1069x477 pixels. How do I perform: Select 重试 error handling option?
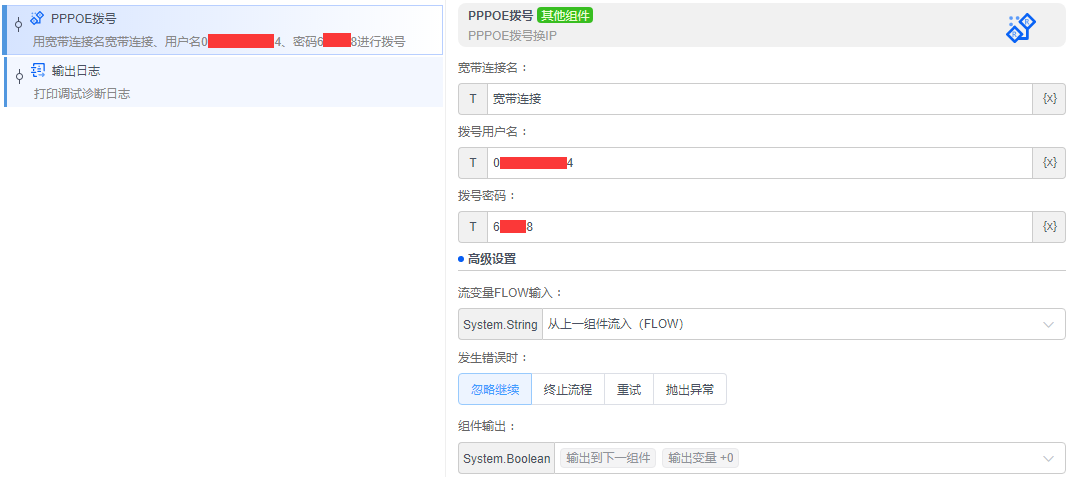tap(629, 389)
